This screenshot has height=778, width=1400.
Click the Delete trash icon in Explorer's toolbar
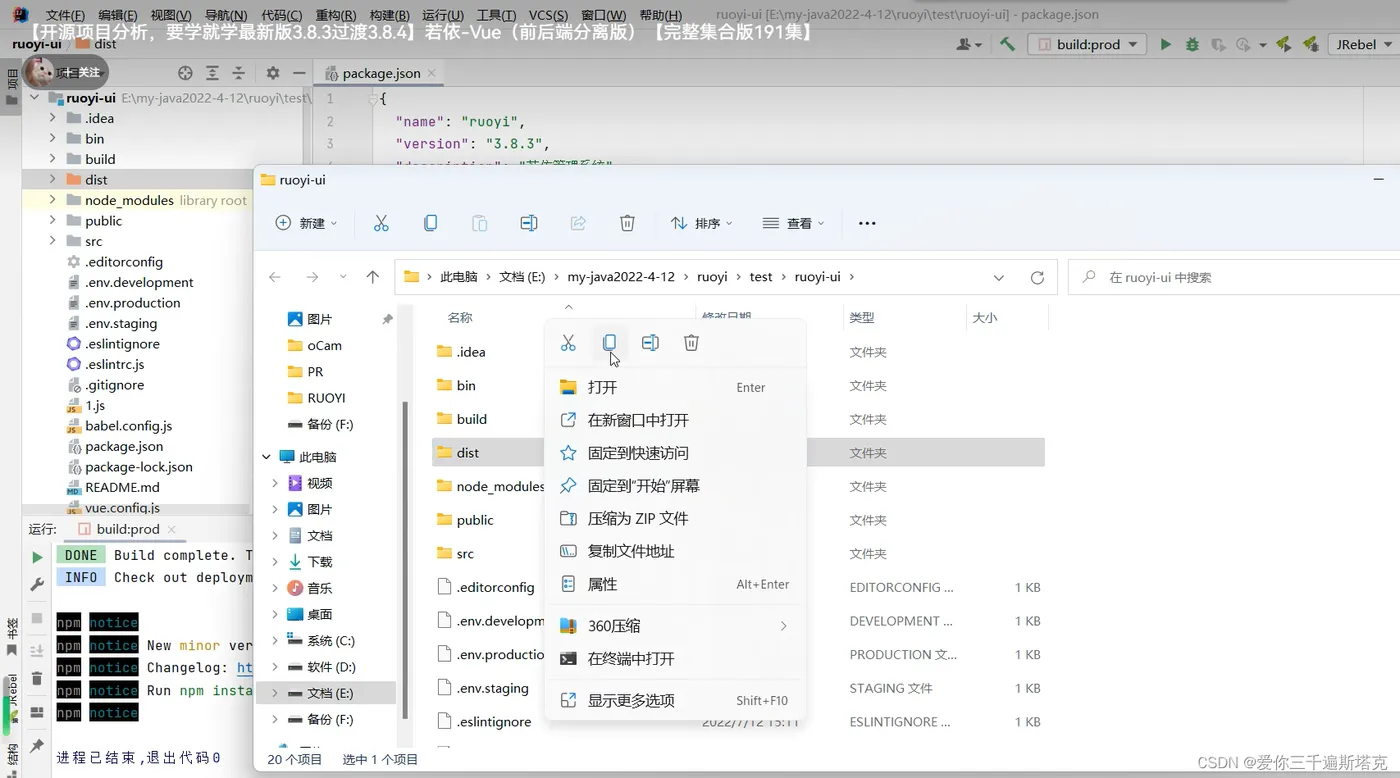(627, 223)
